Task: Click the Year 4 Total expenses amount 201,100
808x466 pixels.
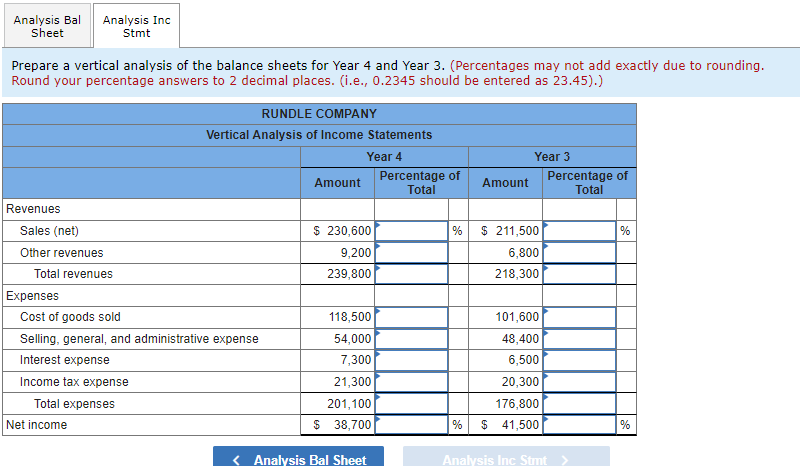Action: click(349, 404)
